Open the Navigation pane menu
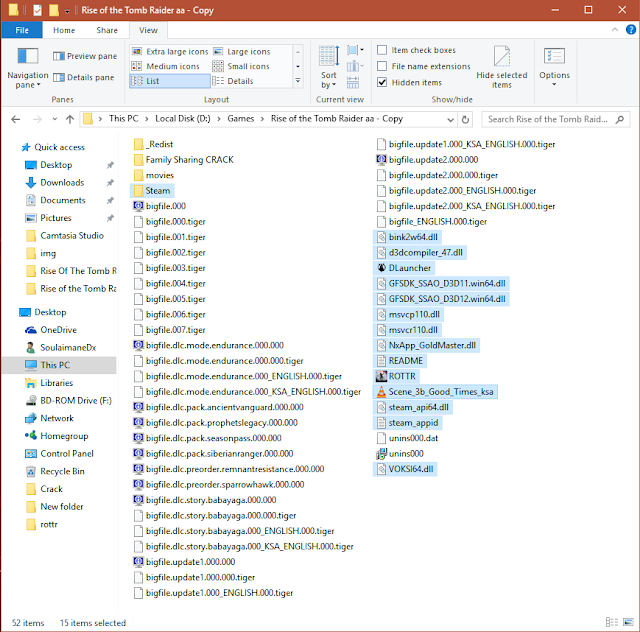Screen dimensions: 640x632 (x=28, y=68)
